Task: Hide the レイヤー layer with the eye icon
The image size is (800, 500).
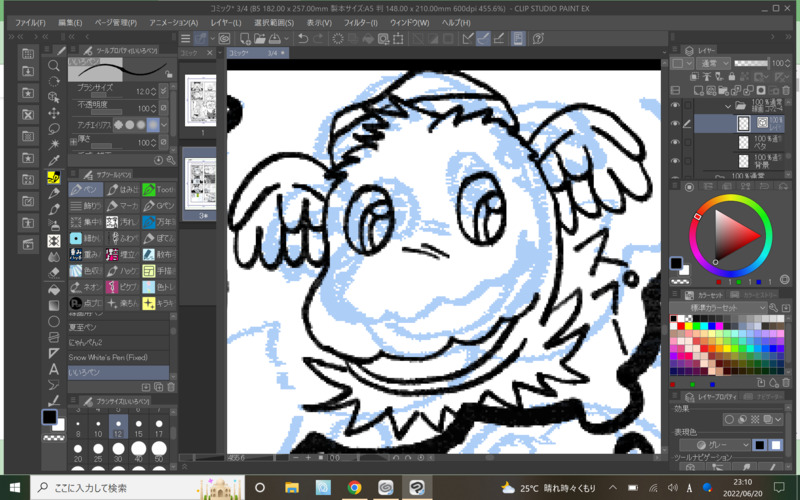Action: pos(676,123)
